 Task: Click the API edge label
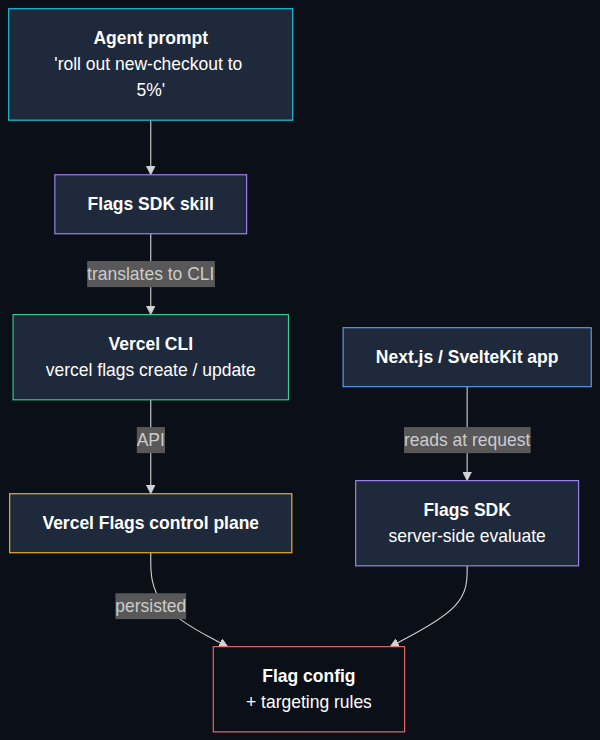coord(151,440)
